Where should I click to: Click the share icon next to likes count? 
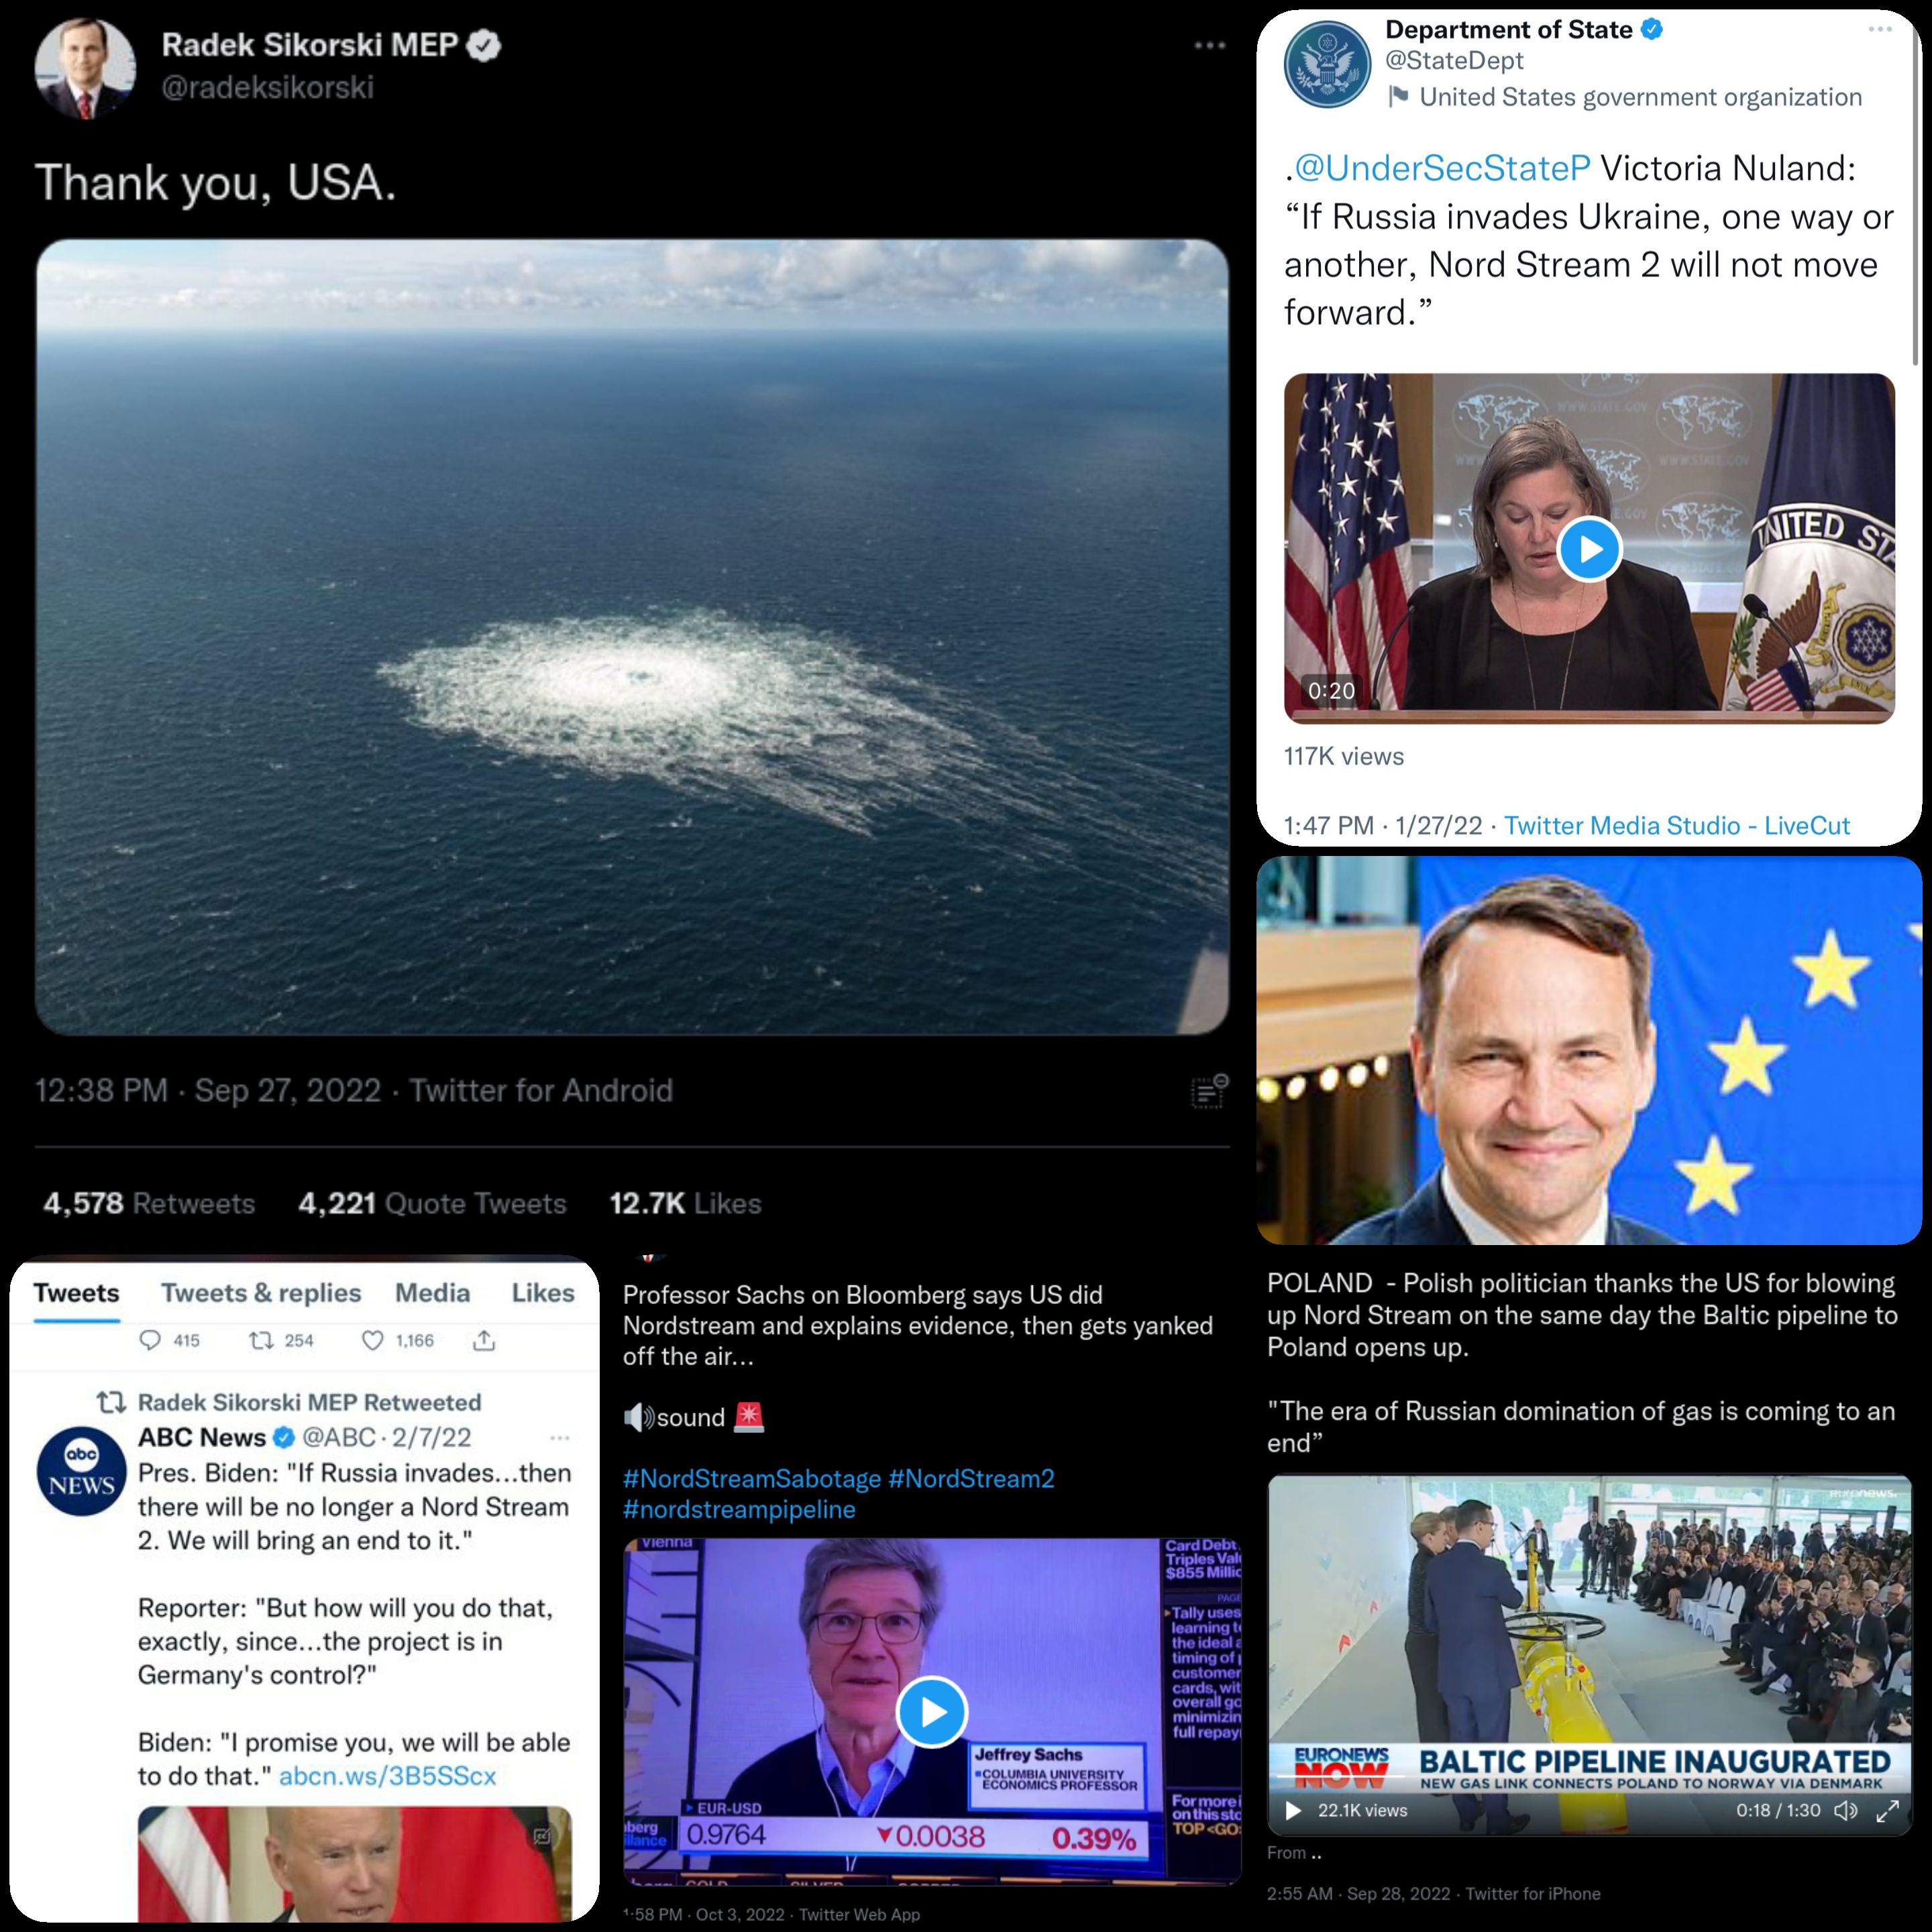pyautogui.click(x=484, y=1340)
